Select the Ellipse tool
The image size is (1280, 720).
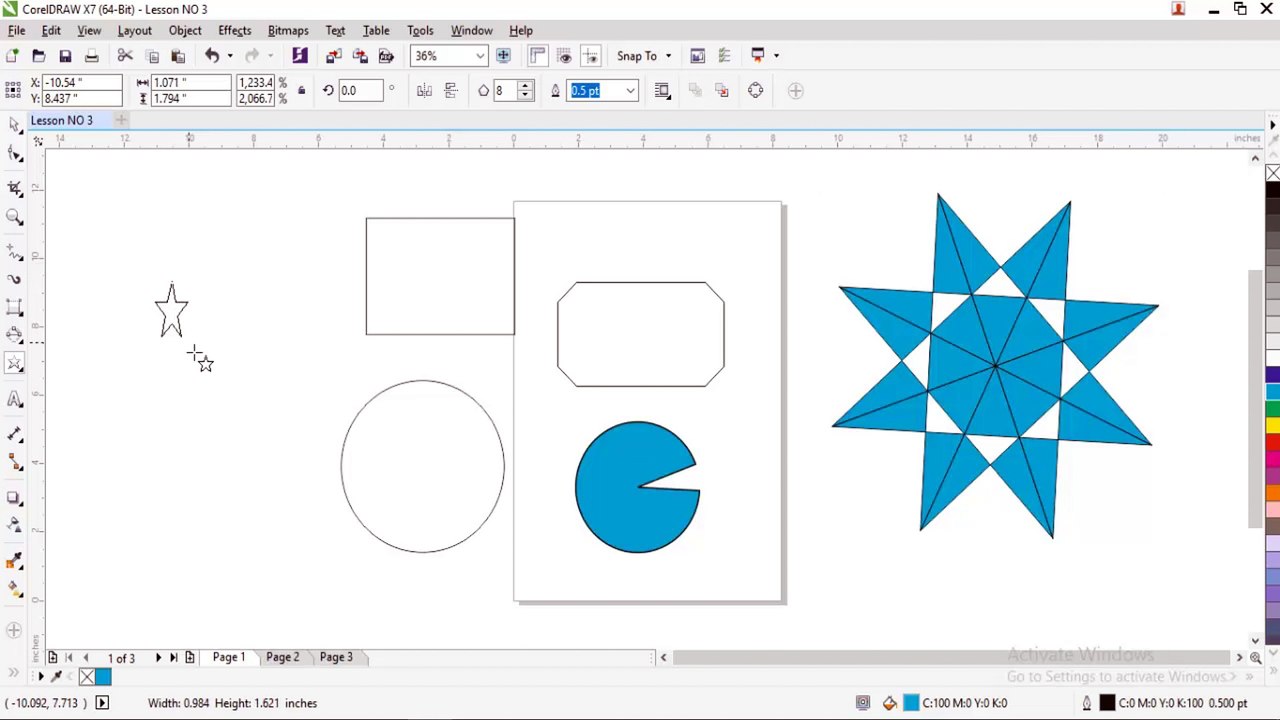pos(14,335)
